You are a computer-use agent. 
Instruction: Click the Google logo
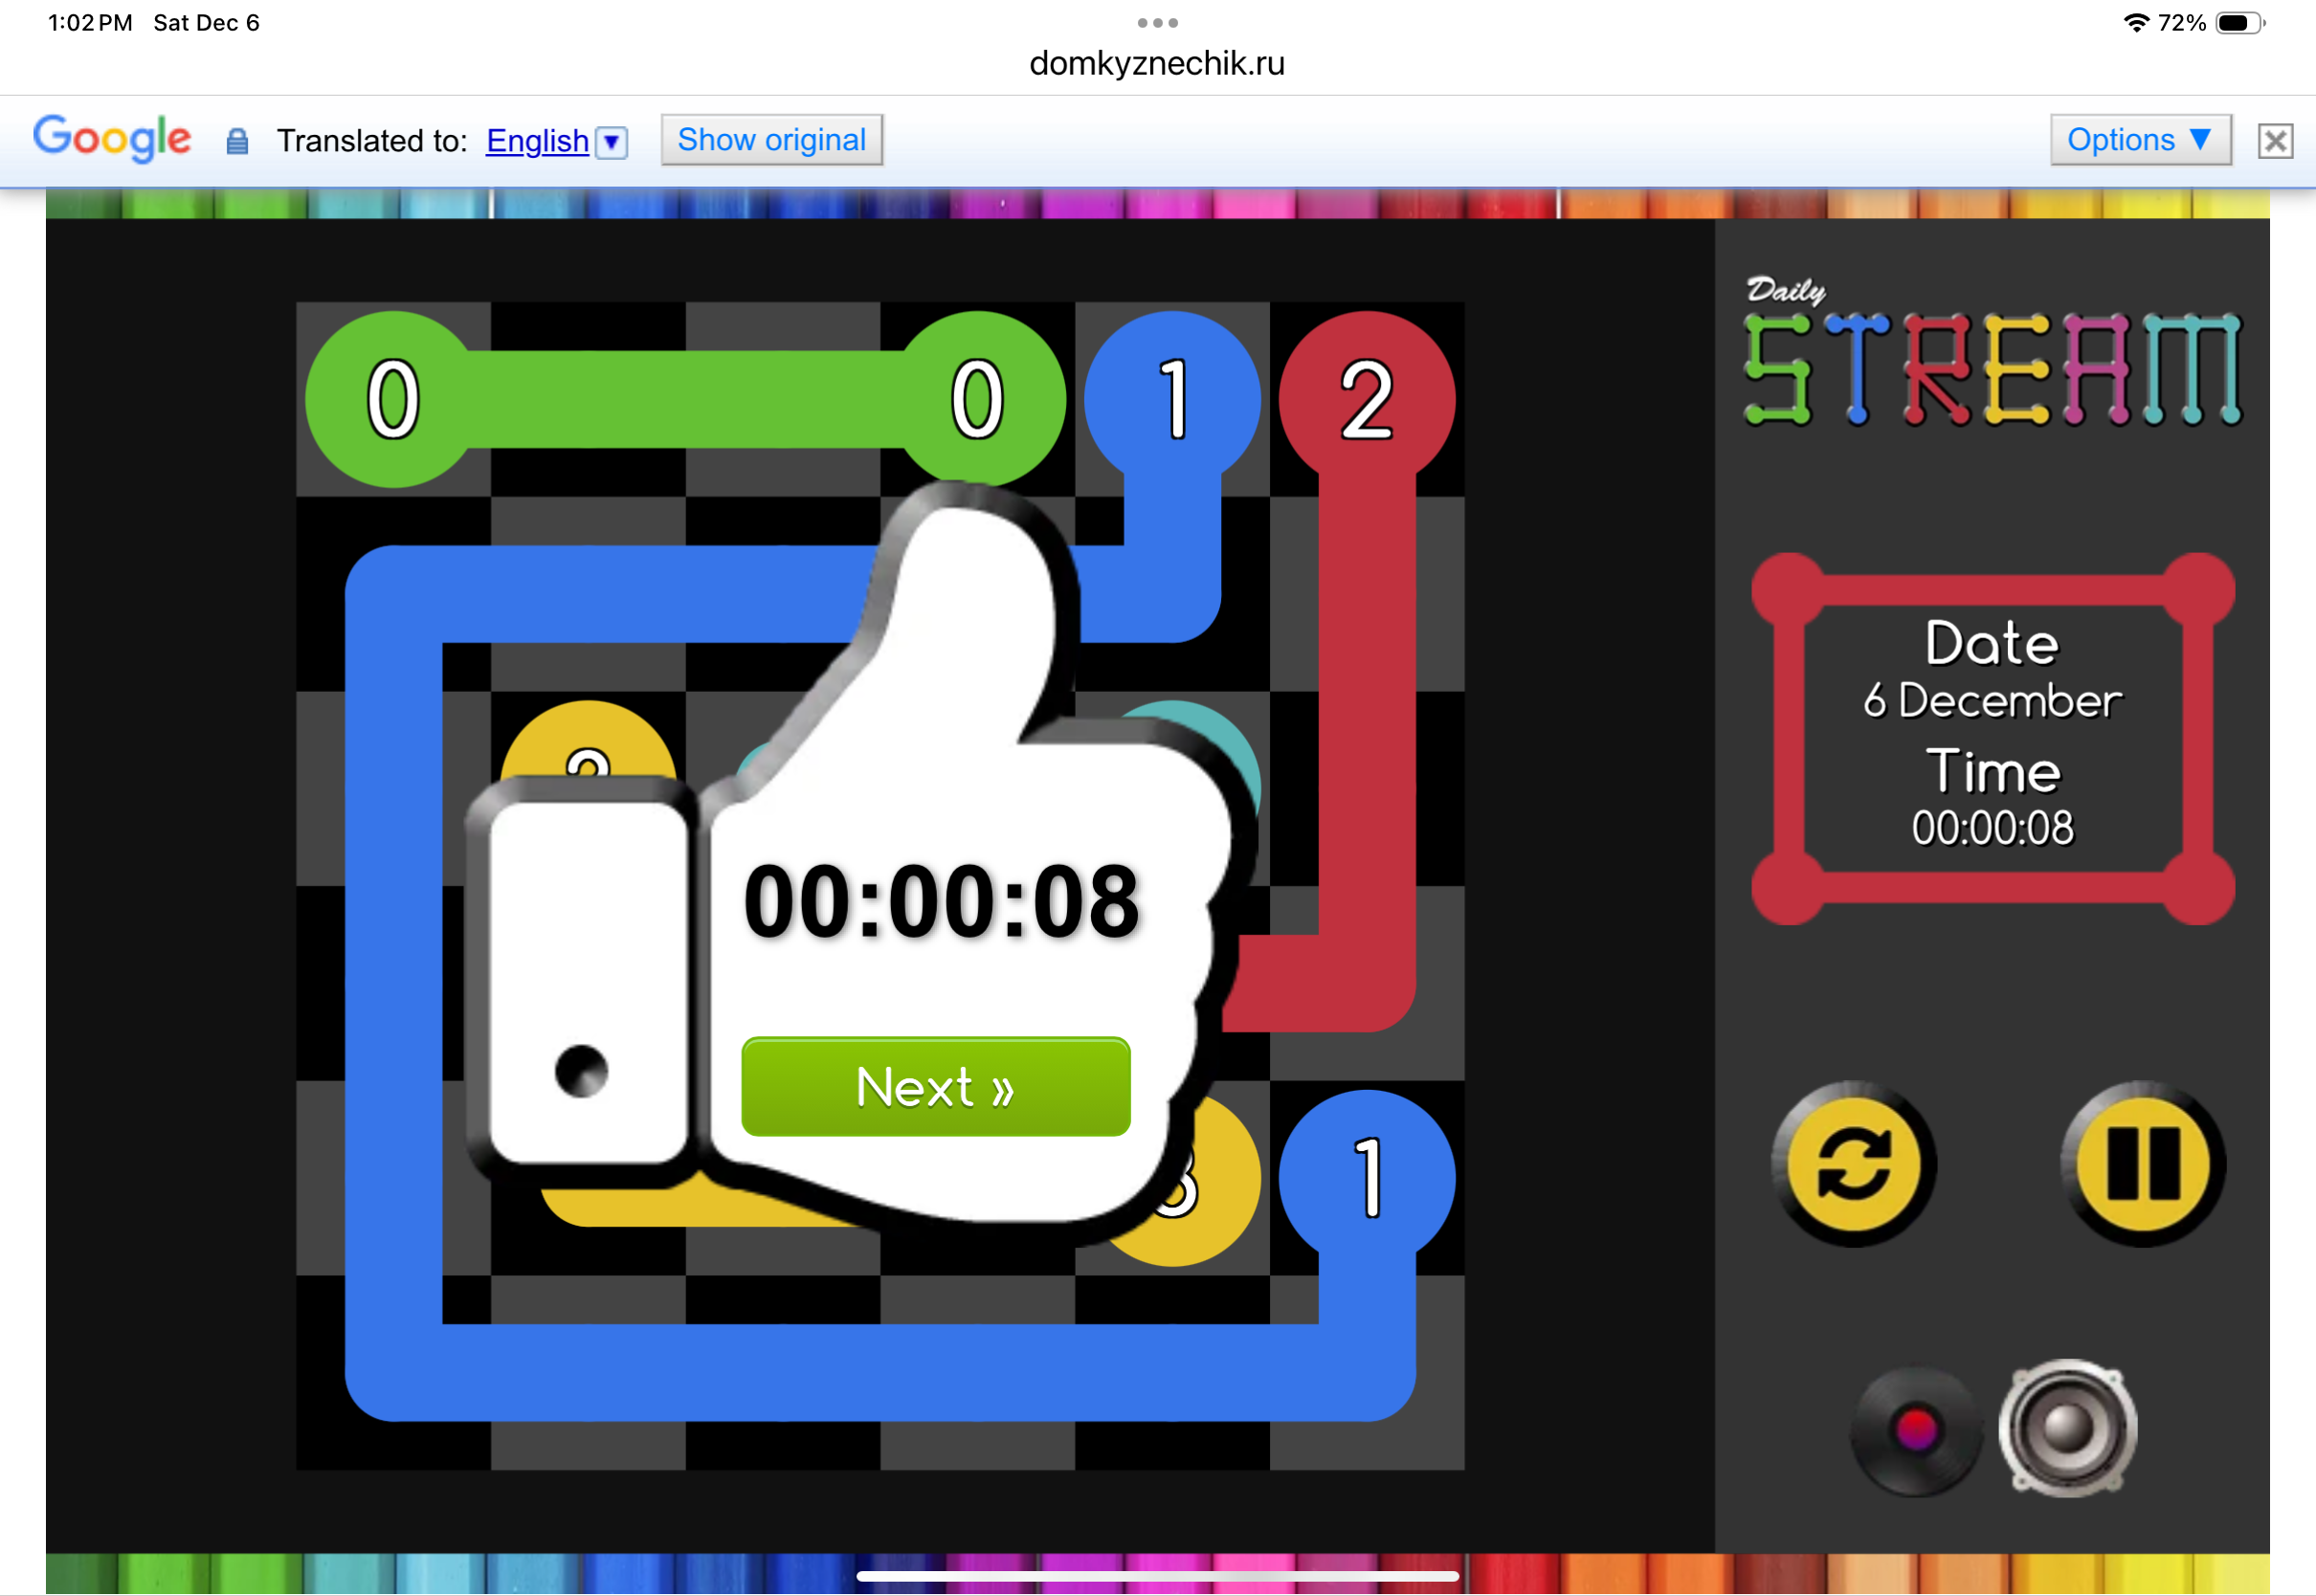pyautogui.click(x=112, y=138)
